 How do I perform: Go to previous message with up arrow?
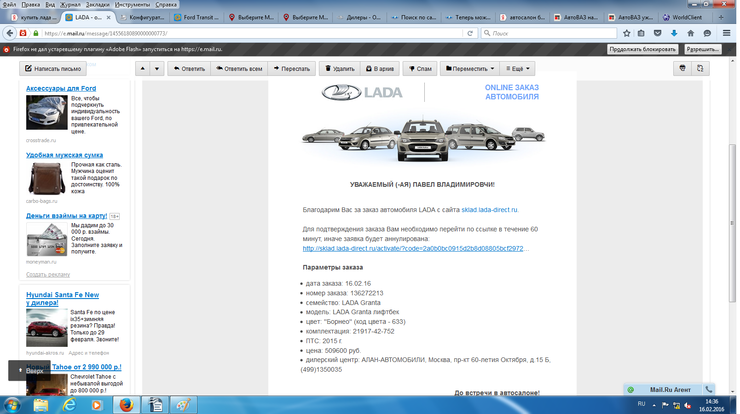(x=143, y=69)
